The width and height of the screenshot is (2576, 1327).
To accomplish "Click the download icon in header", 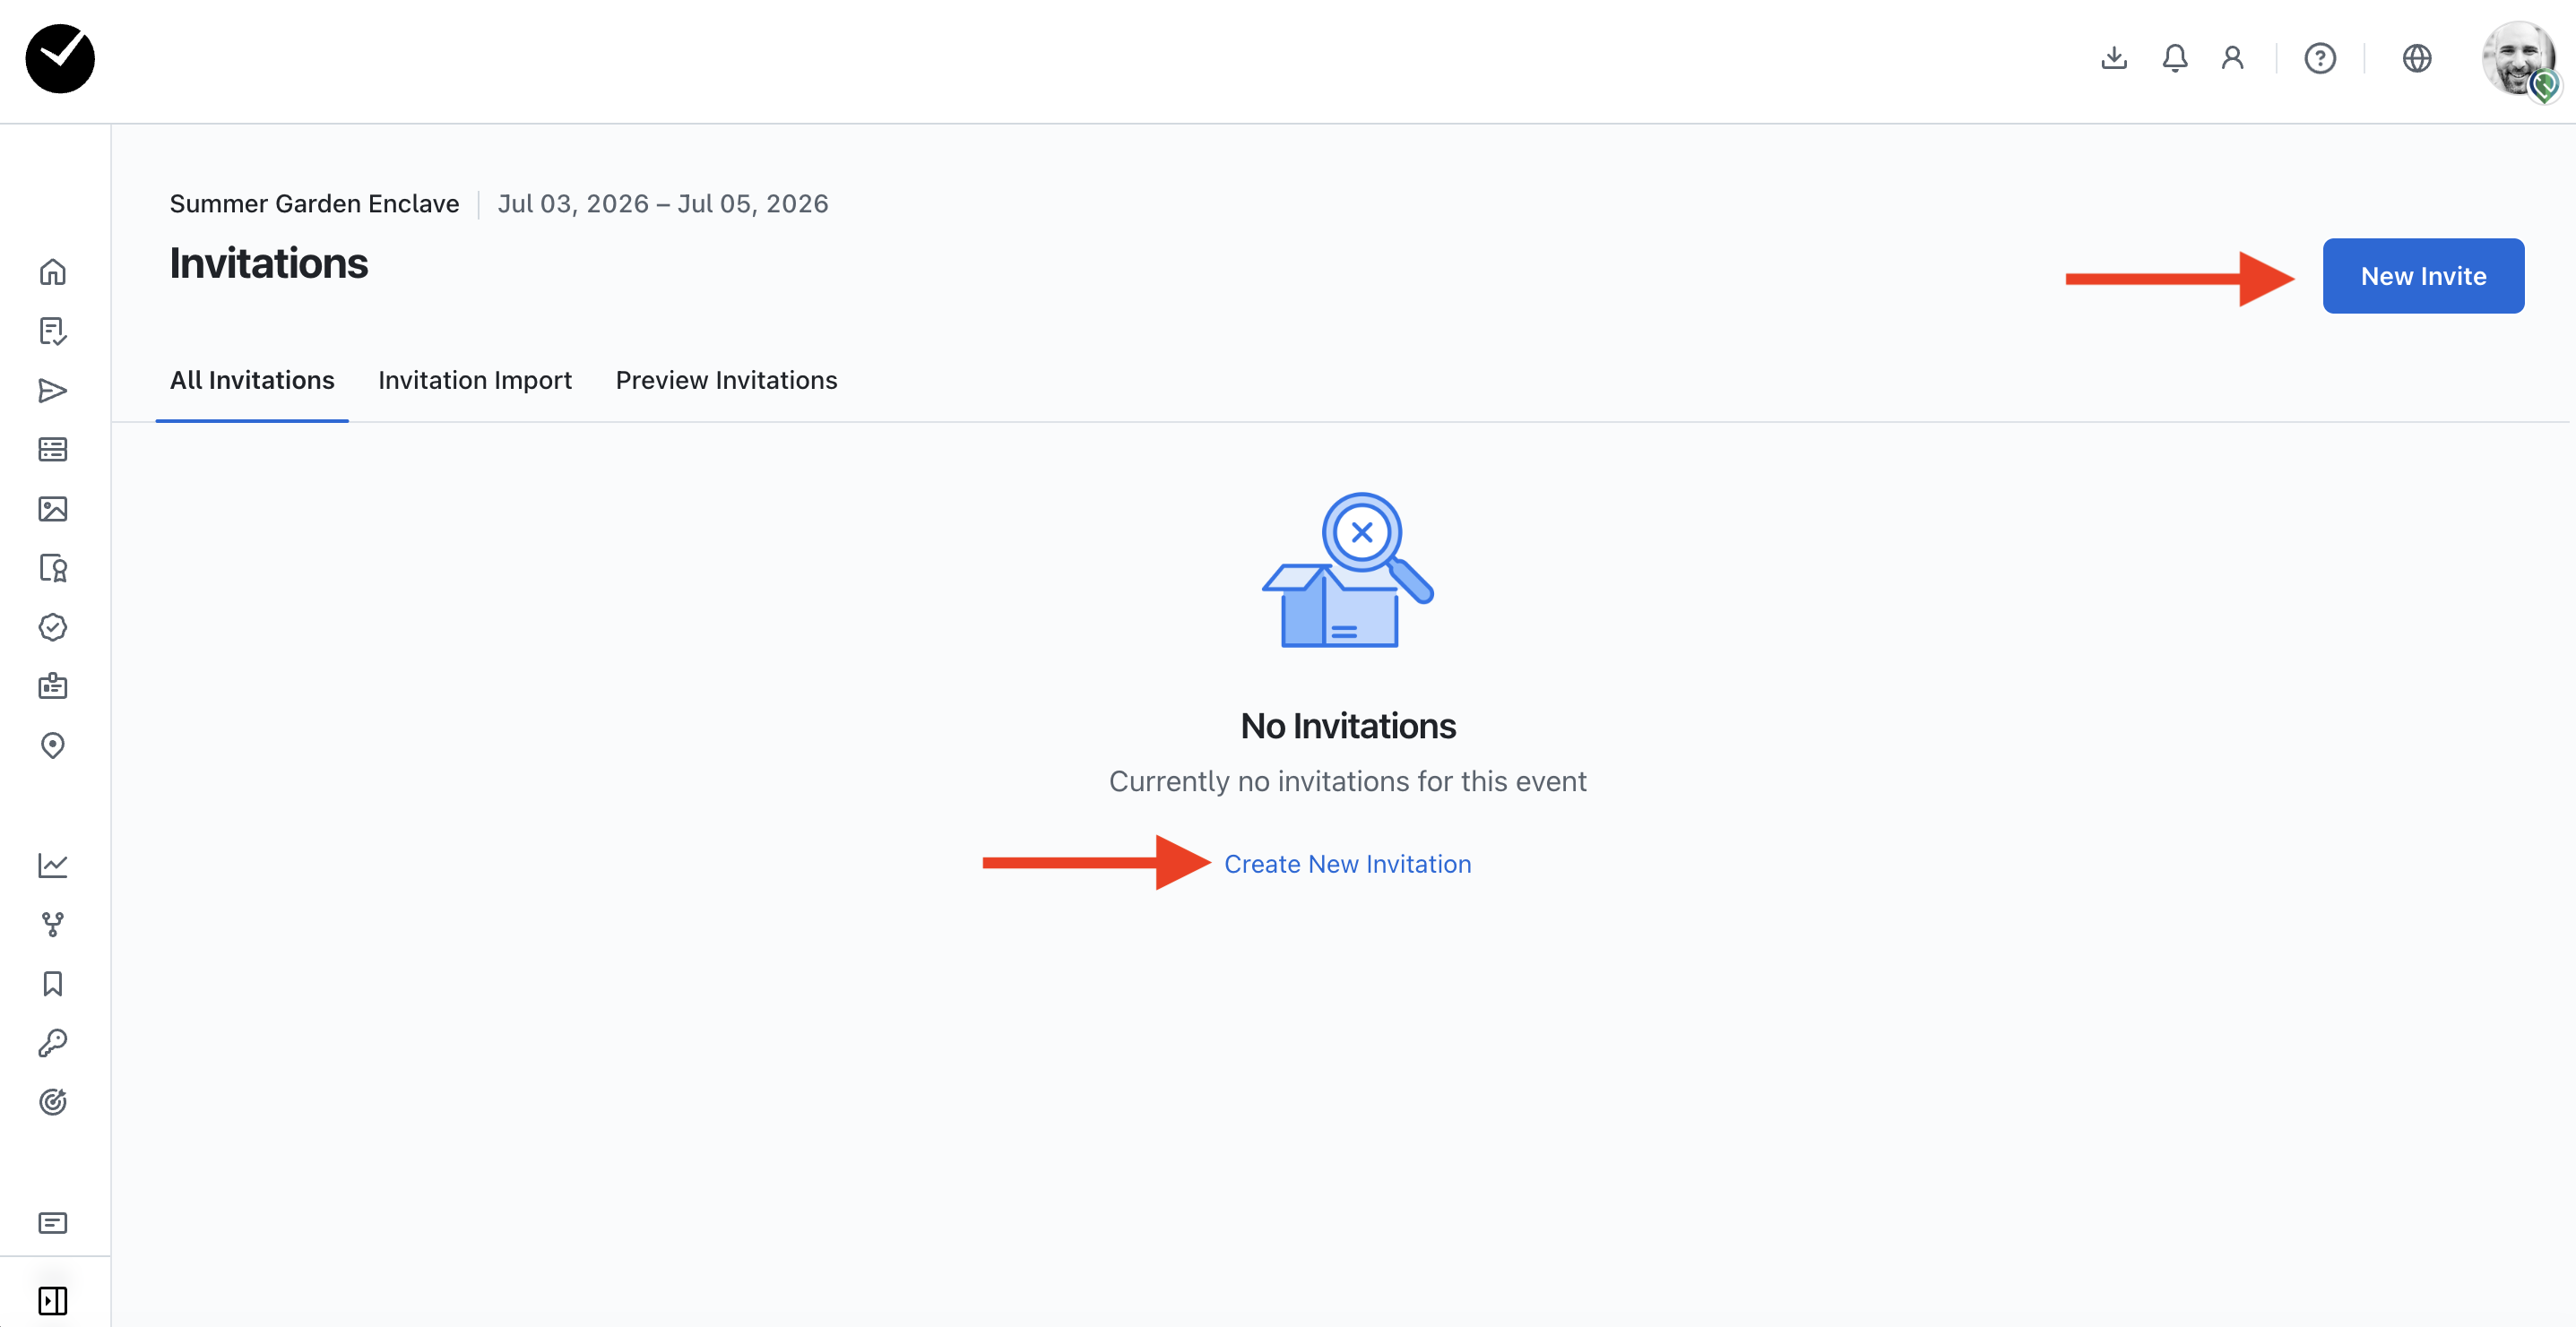I will pyautogui.click(x=2113, y=58).
